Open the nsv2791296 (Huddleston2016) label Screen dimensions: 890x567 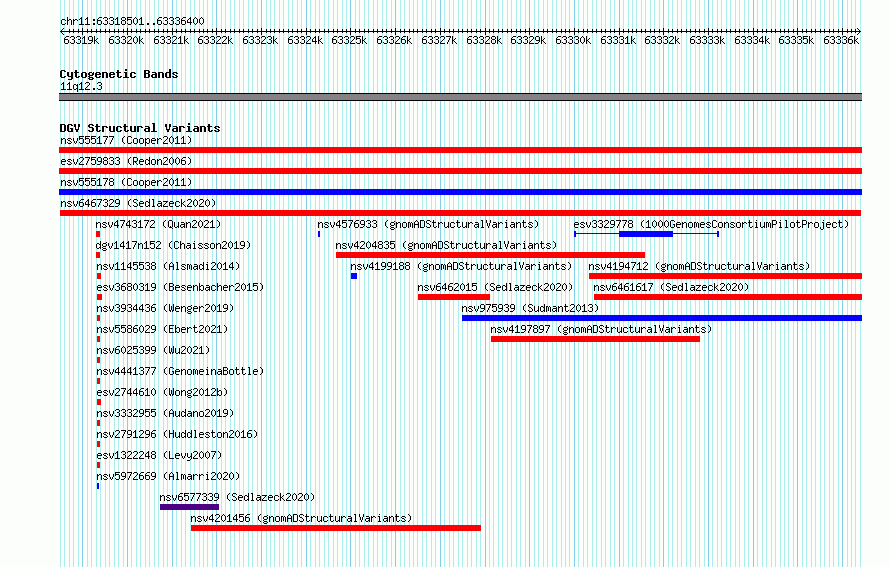point(177,434)
